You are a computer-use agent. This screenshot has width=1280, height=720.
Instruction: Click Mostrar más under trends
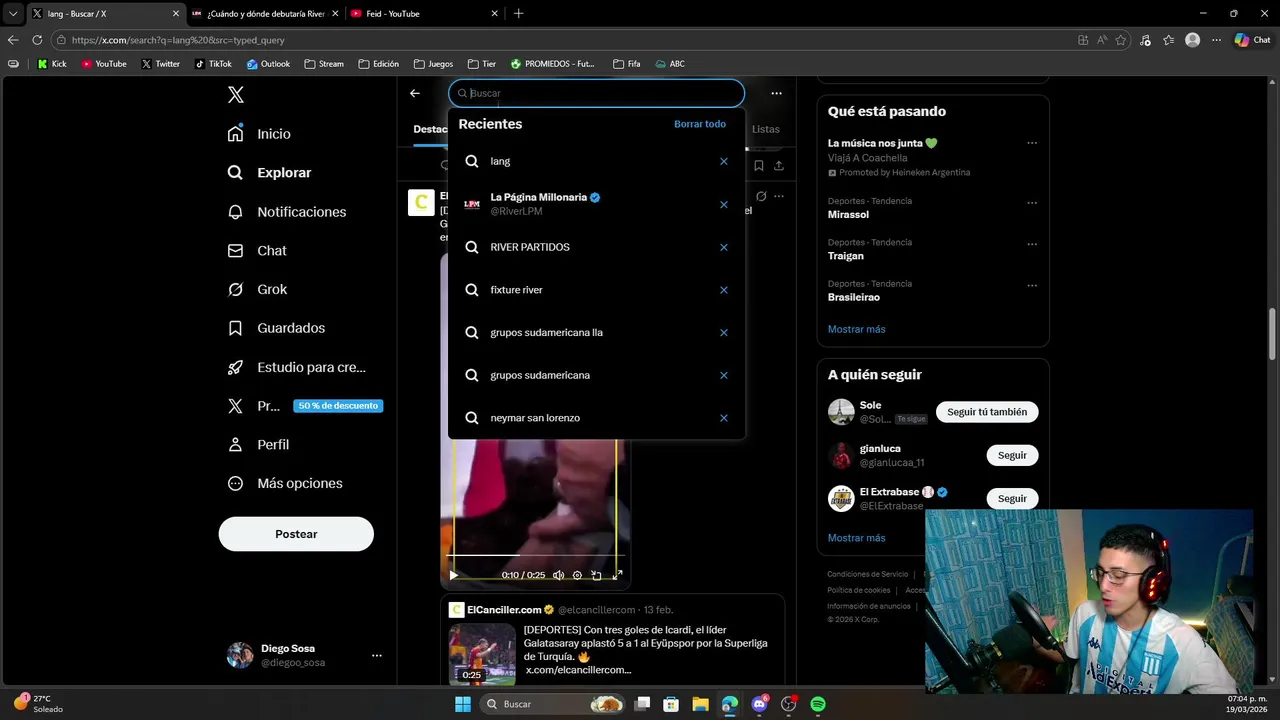[856, 329]
